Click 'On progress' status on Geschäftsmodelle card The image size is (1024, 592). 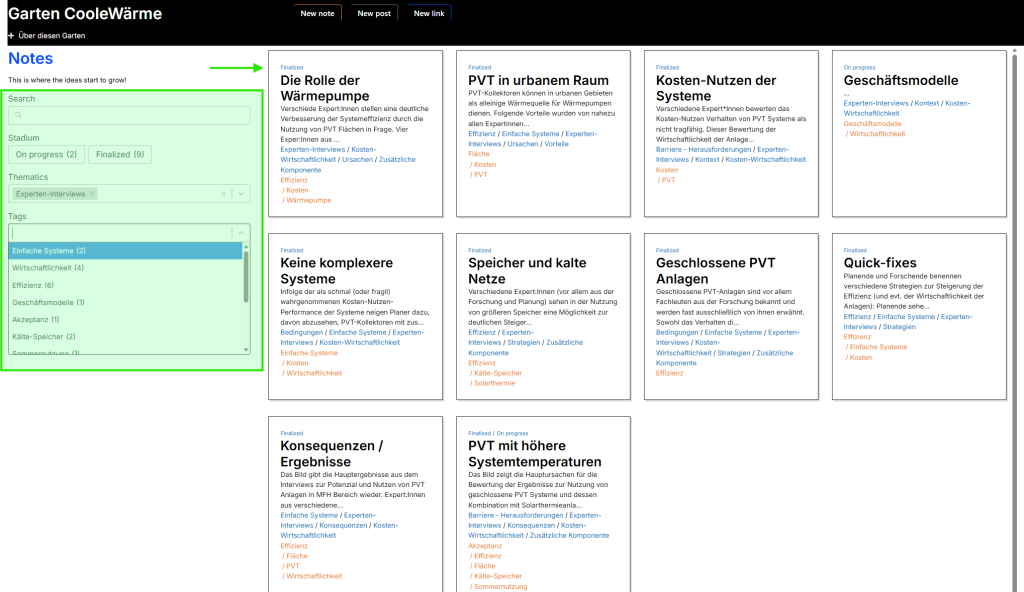coord(859,67)
